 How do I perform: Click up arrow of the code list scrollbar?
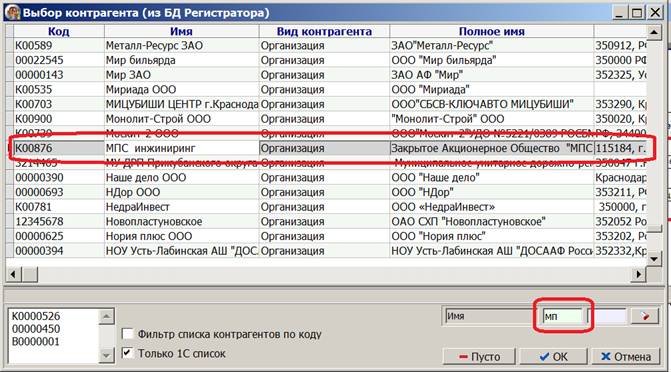click(106, 316)
